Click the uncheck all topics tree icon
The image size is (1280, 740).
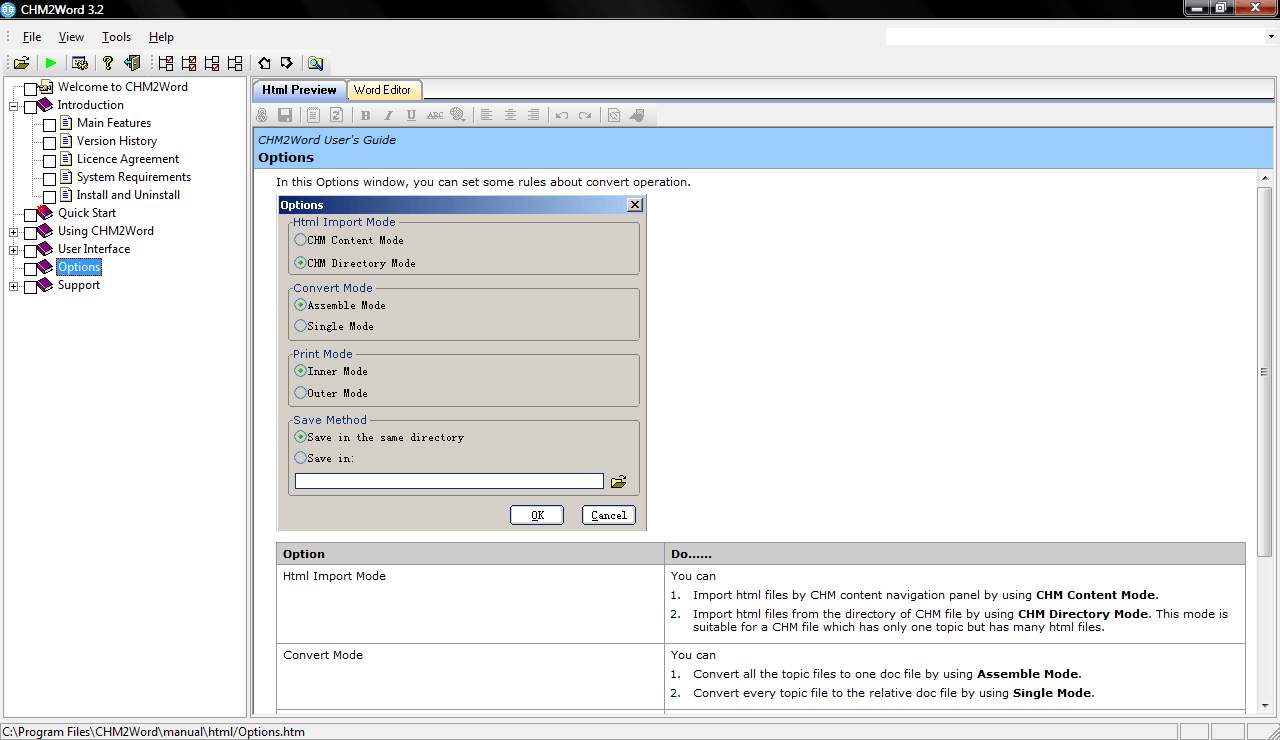click(x=235, y=63)
